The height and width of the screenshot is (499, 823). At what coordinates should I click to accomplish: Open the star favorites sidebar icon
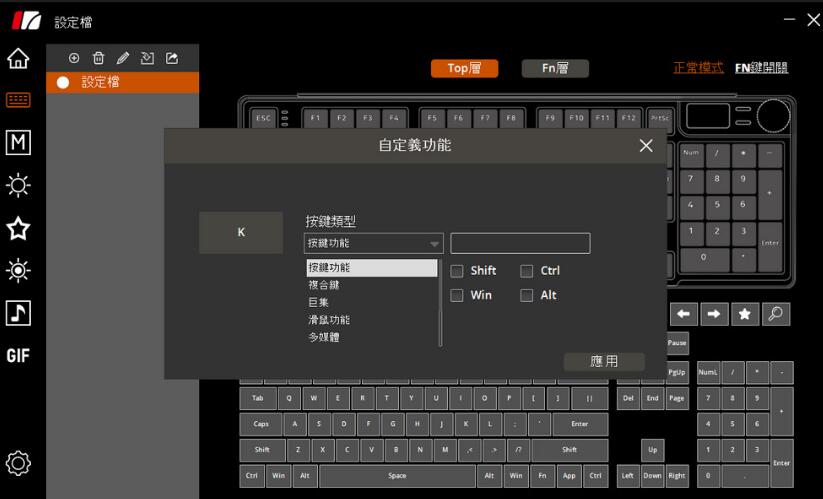[x=18, y=228]
